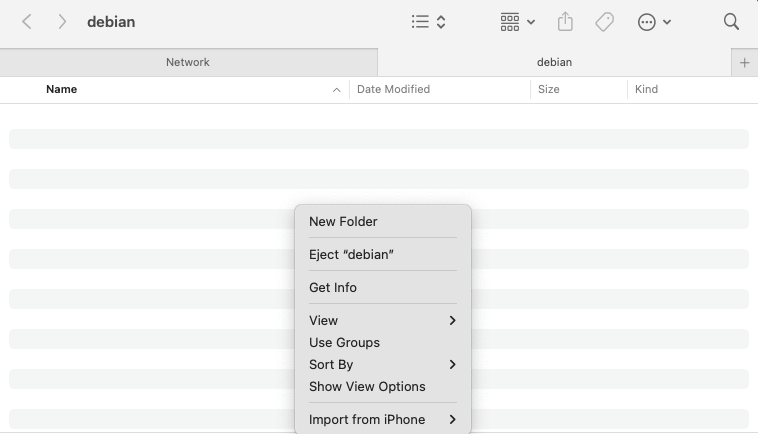Toggle Use Groups in context menu

[344, 343]
